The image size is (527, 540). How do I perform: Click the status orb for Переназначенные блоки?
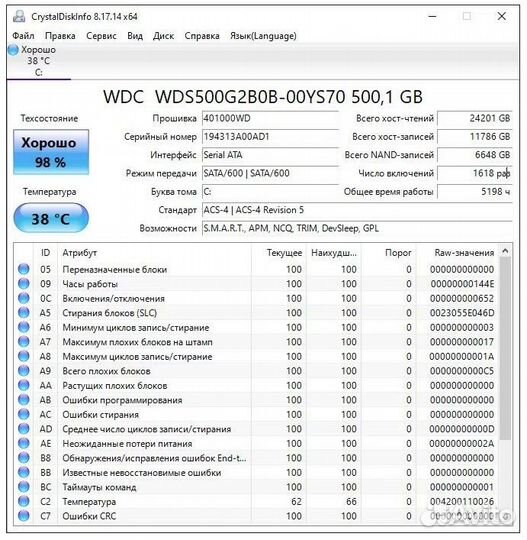24,269
